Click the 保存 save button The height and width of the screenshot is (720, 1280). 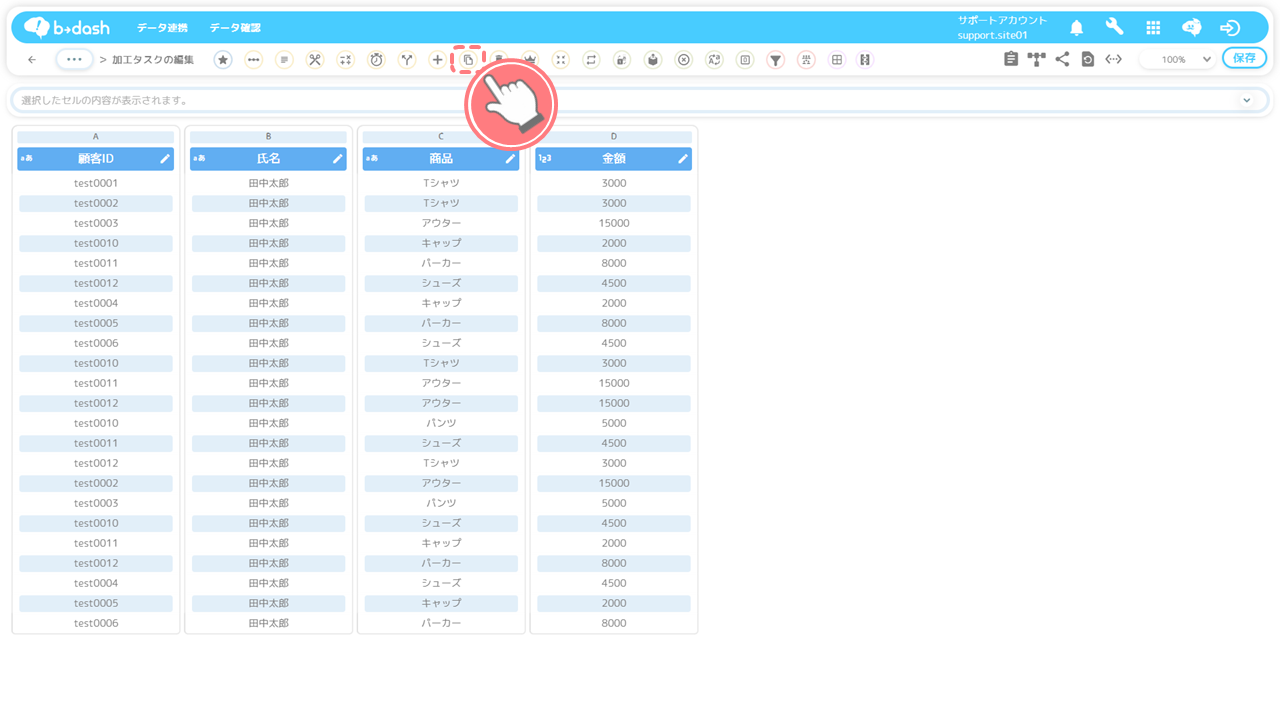(x=1244, y=58)
